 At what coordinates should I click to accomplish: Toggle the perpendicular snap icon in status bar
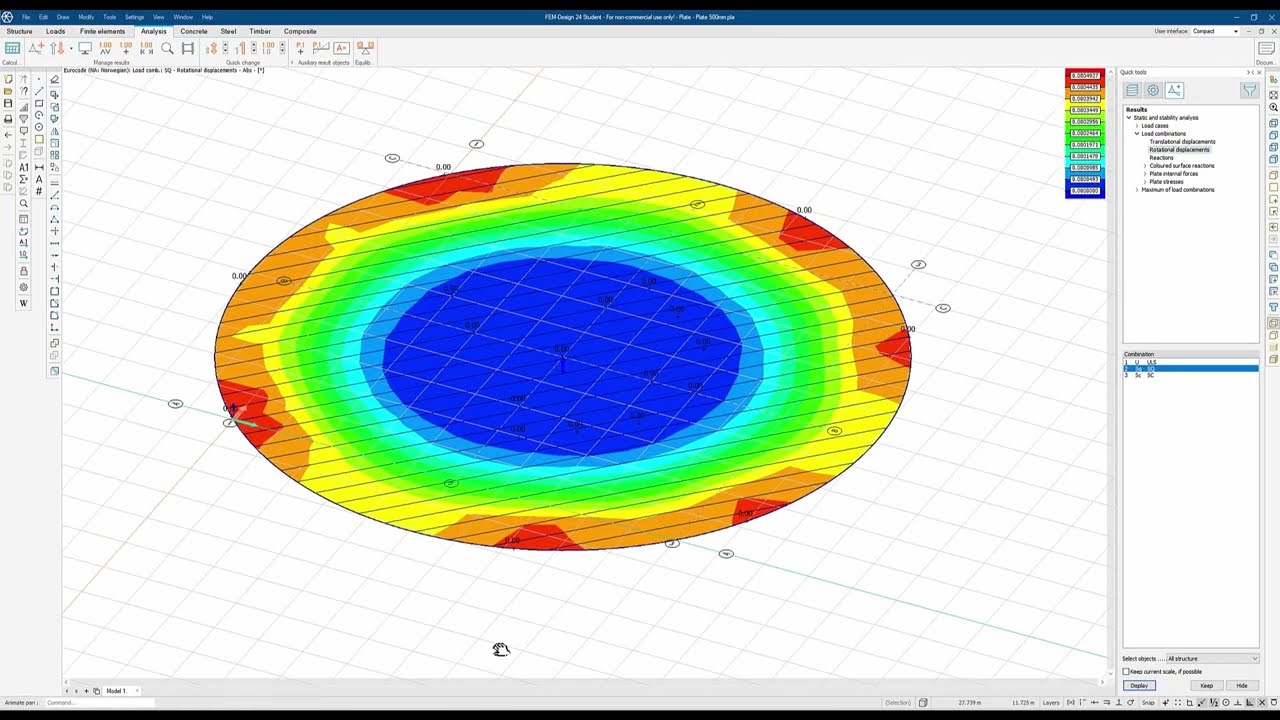pos(1238,702)
